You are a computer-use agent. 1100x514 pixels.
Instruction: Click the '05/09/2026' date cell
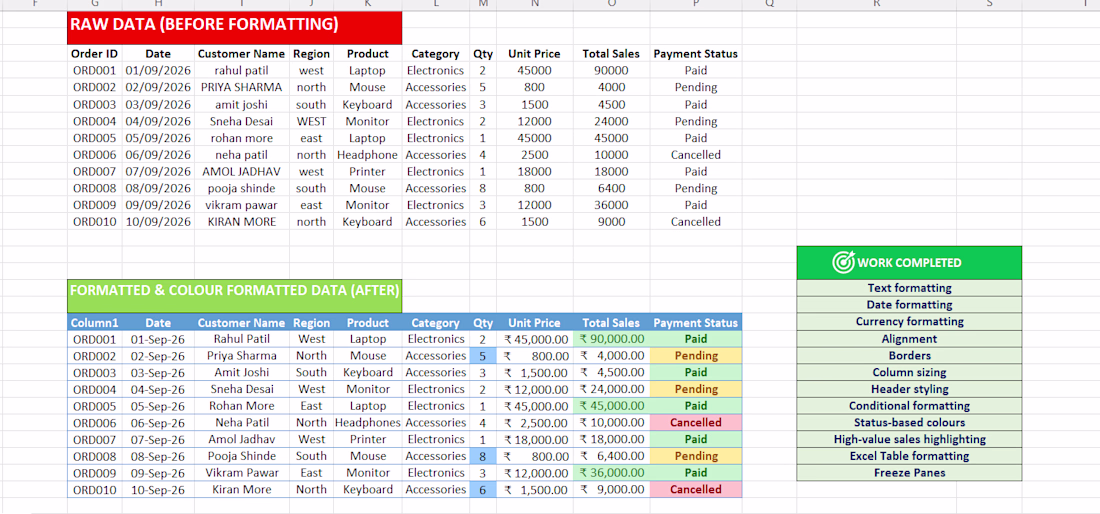[159, 137]
